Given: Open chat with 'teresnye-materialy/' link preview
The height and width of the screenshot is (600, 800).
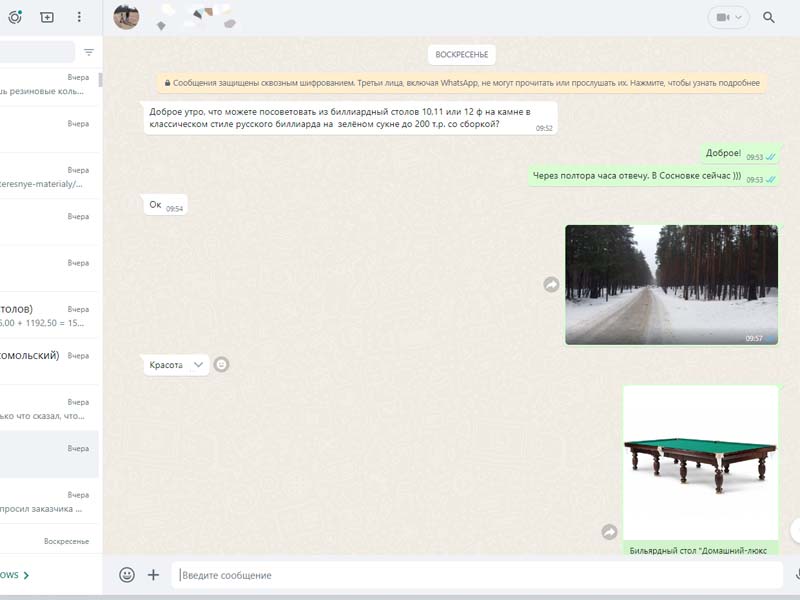Looking at the screenshot, I should (x=49, y=176).
